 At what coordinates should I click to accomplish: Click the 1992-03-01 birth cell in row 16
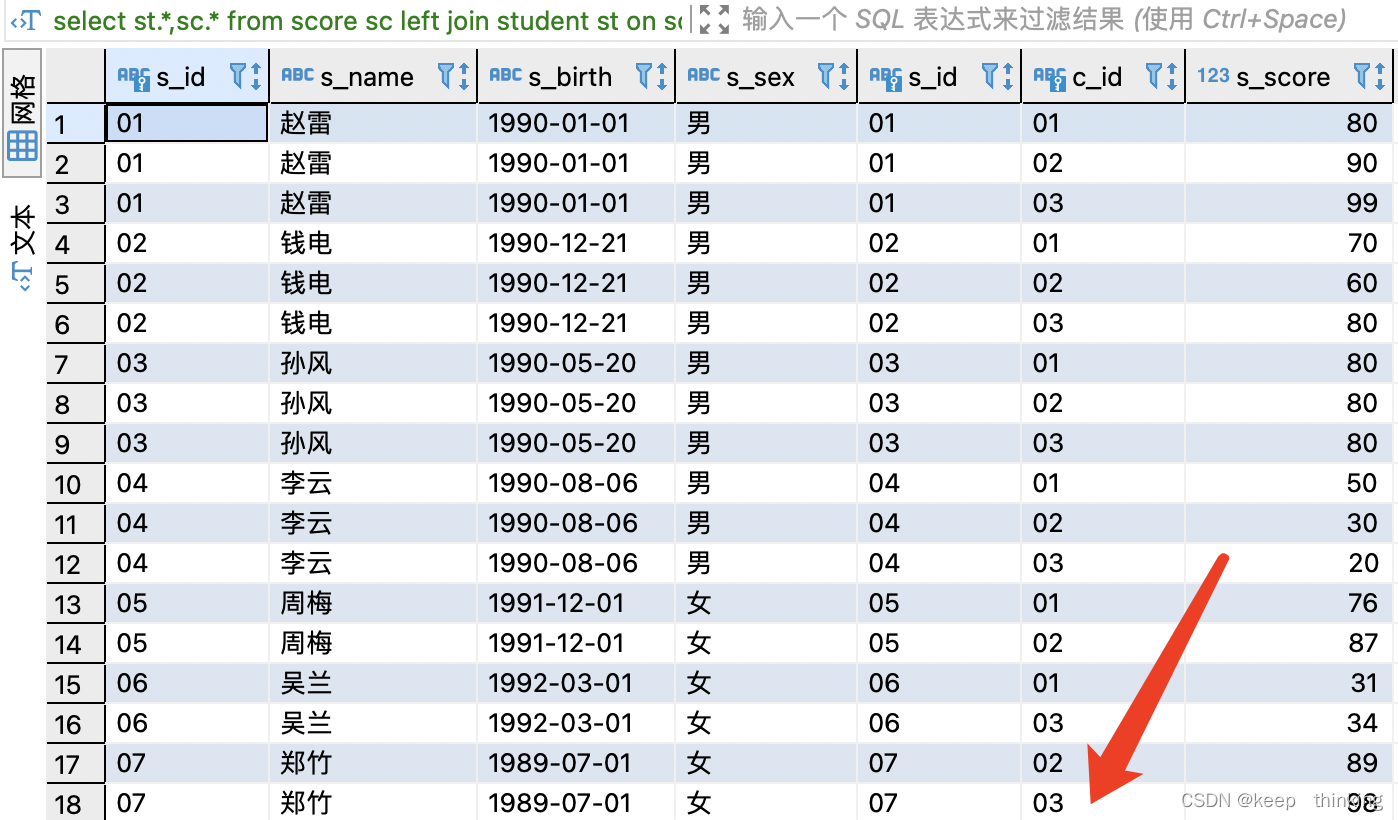point(577,723)
